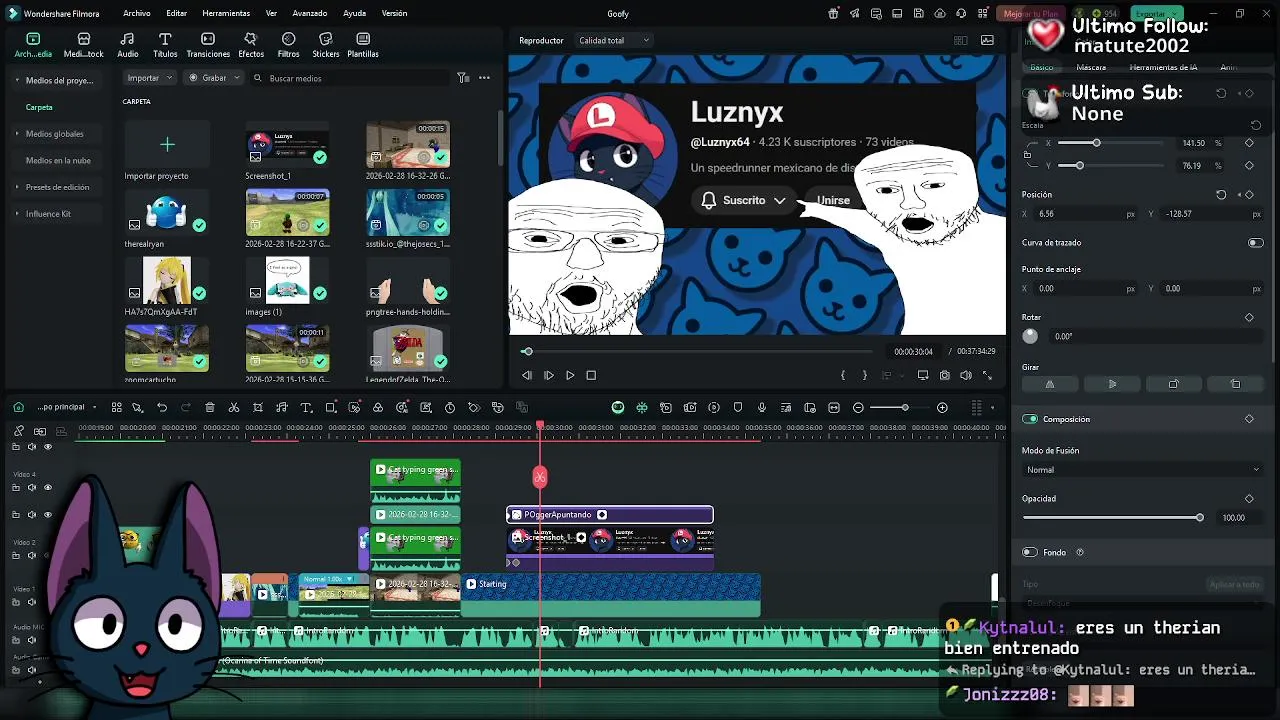Click the gift icon in title bar
This screenshot has width=1280, height=720.
coord(833,14)
